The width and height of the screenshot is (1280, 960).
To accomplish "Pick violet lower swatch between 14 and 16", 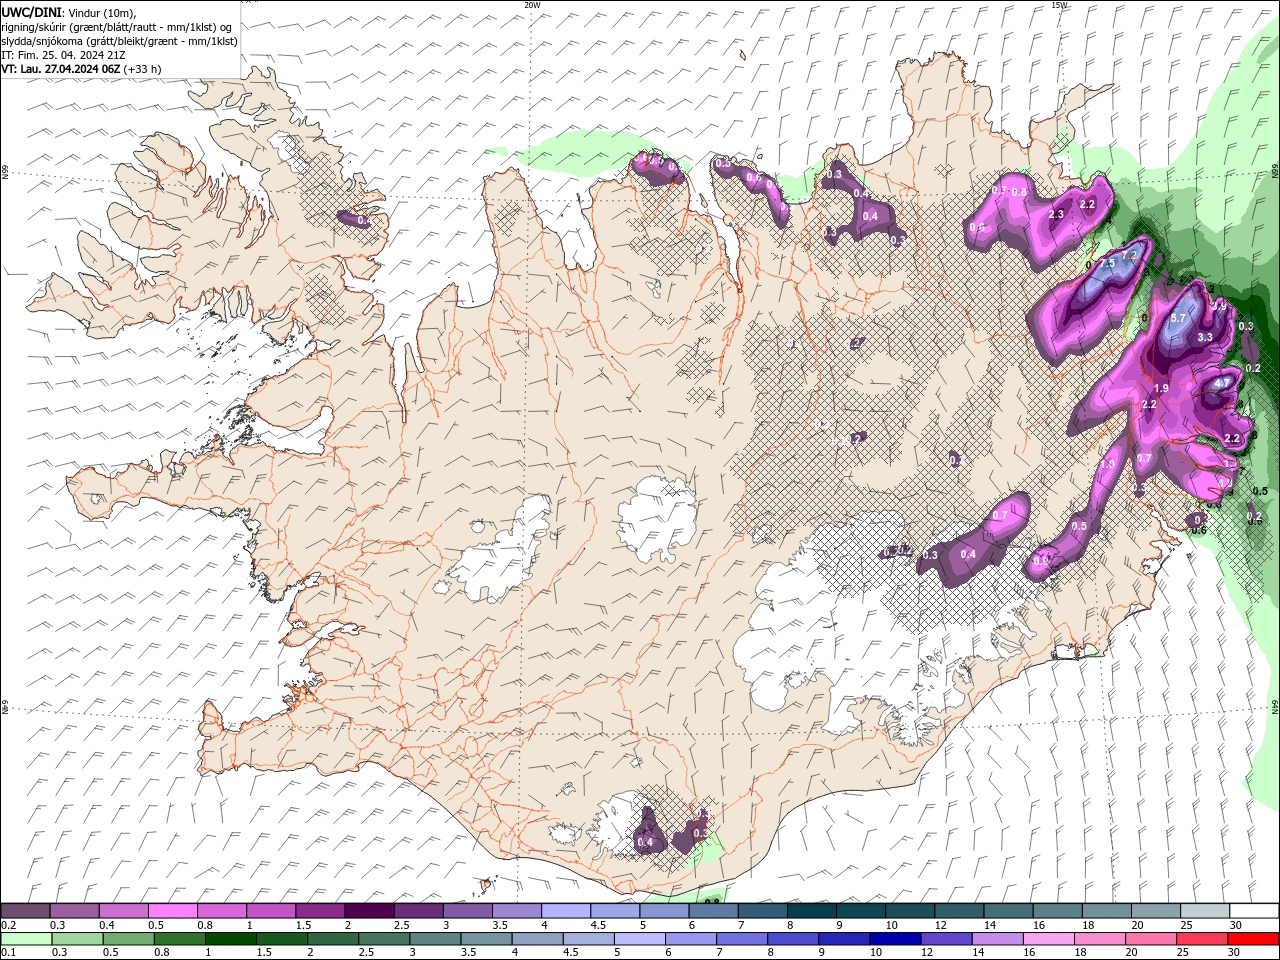I will tap(995, 939).
